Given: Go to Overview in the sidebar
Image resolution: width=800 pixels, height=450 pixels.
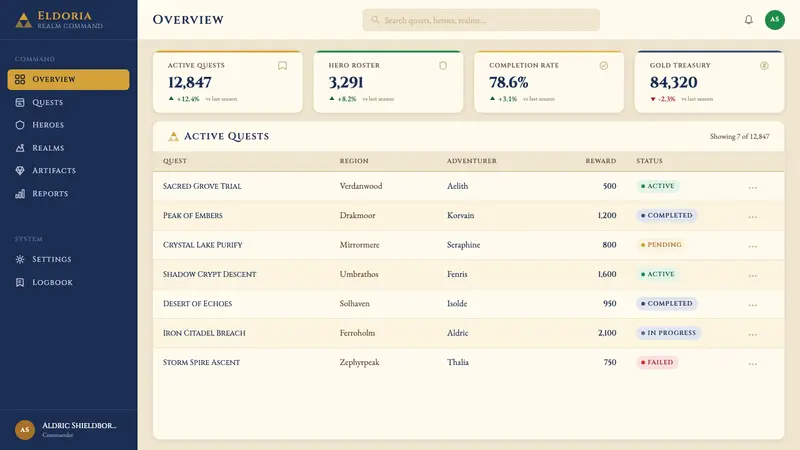Looking at the screenshot, I should (68, 80).
